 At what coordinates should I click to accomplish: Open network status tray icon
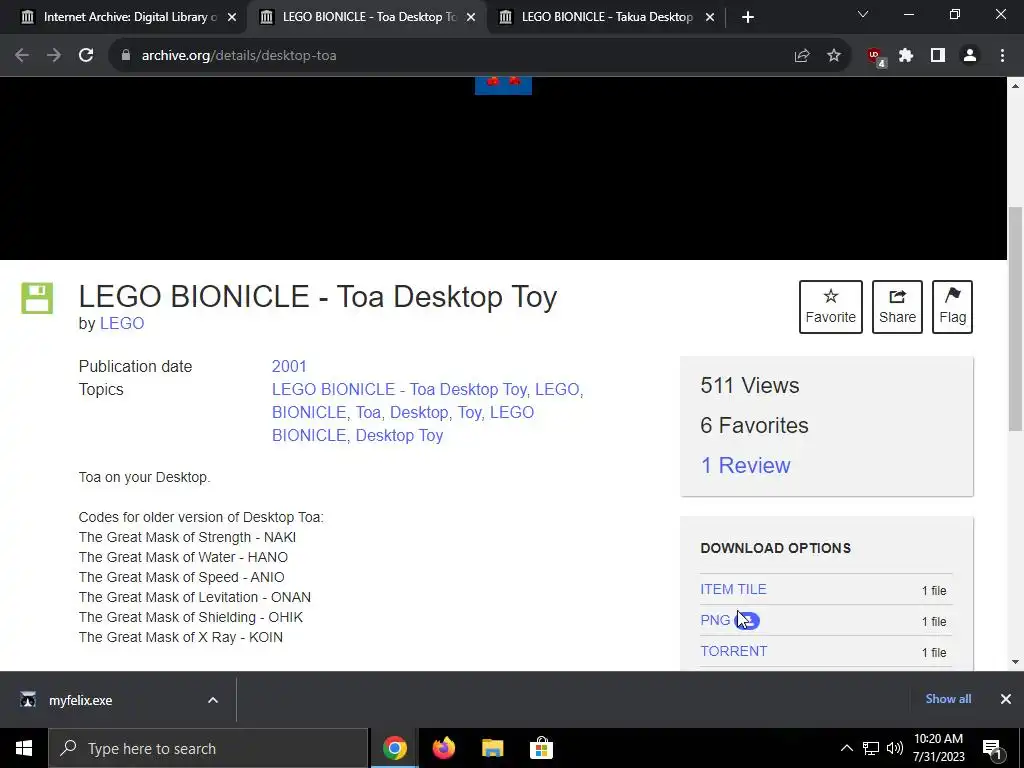point(871,748)
